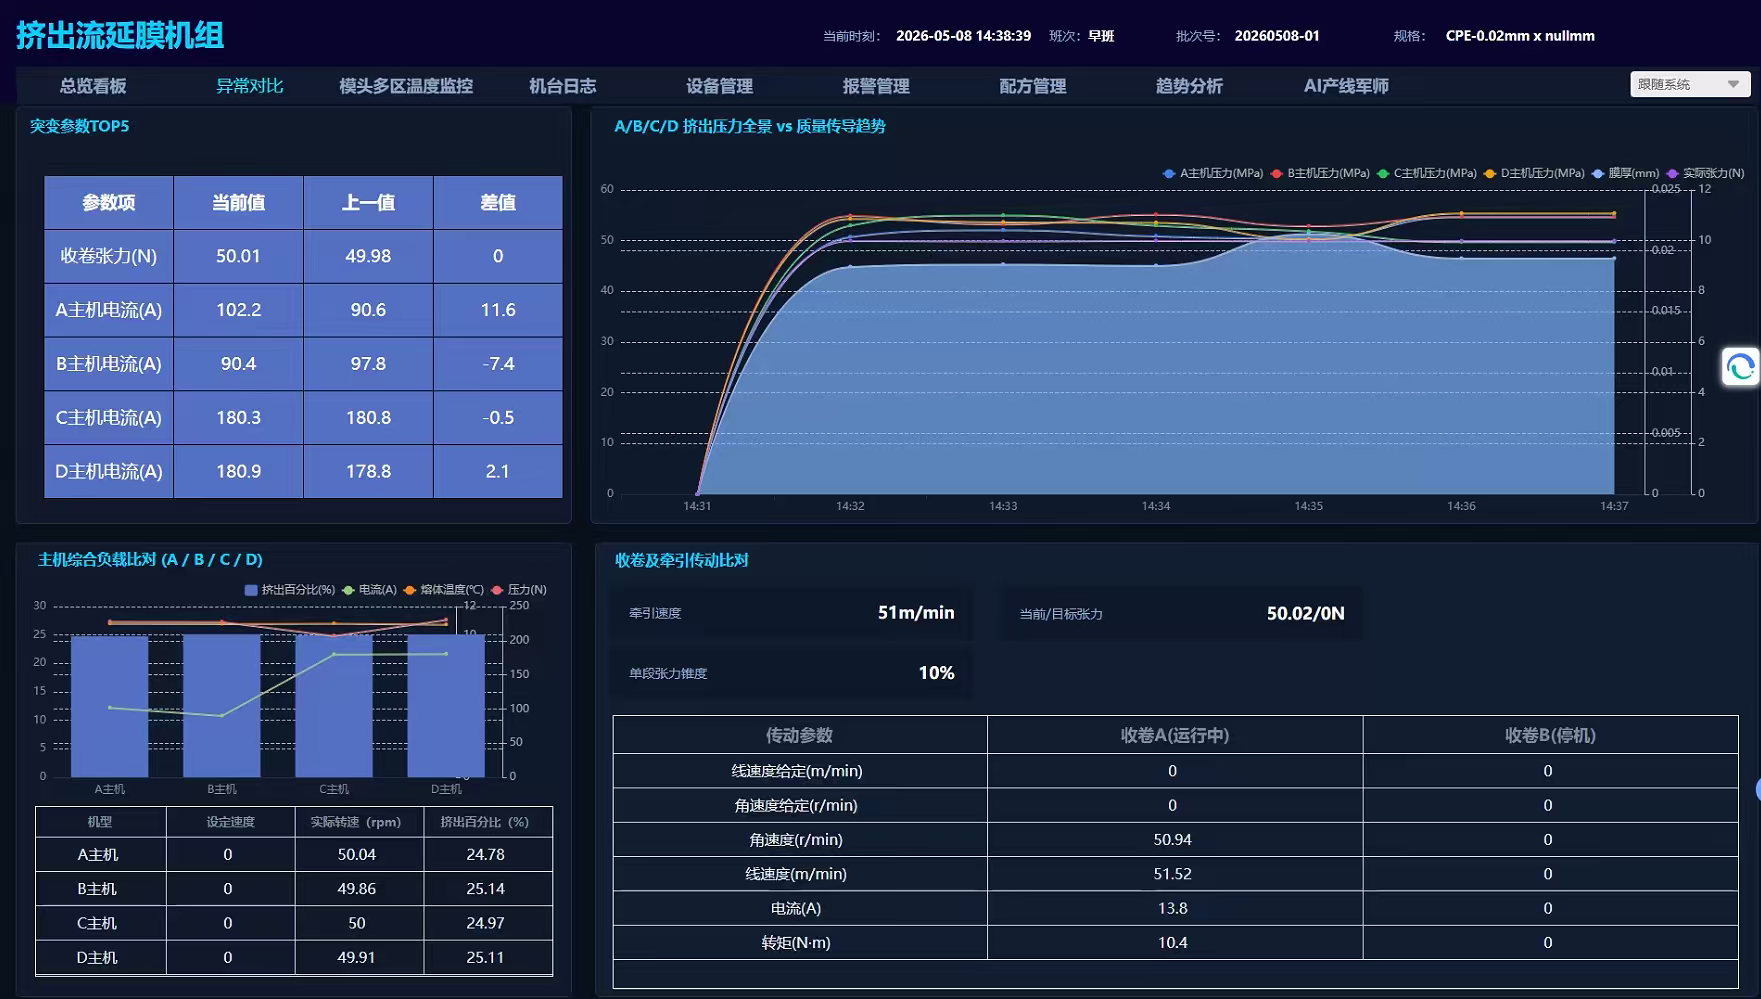
Task: Open the AI产线军师 tab
Action: click(1346, 86)
